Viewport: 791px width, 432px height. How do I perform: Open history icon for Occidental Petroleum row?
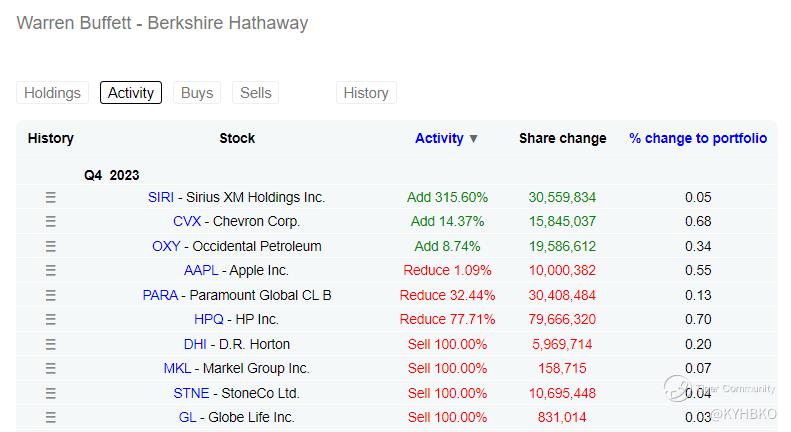tap(50, 246)
